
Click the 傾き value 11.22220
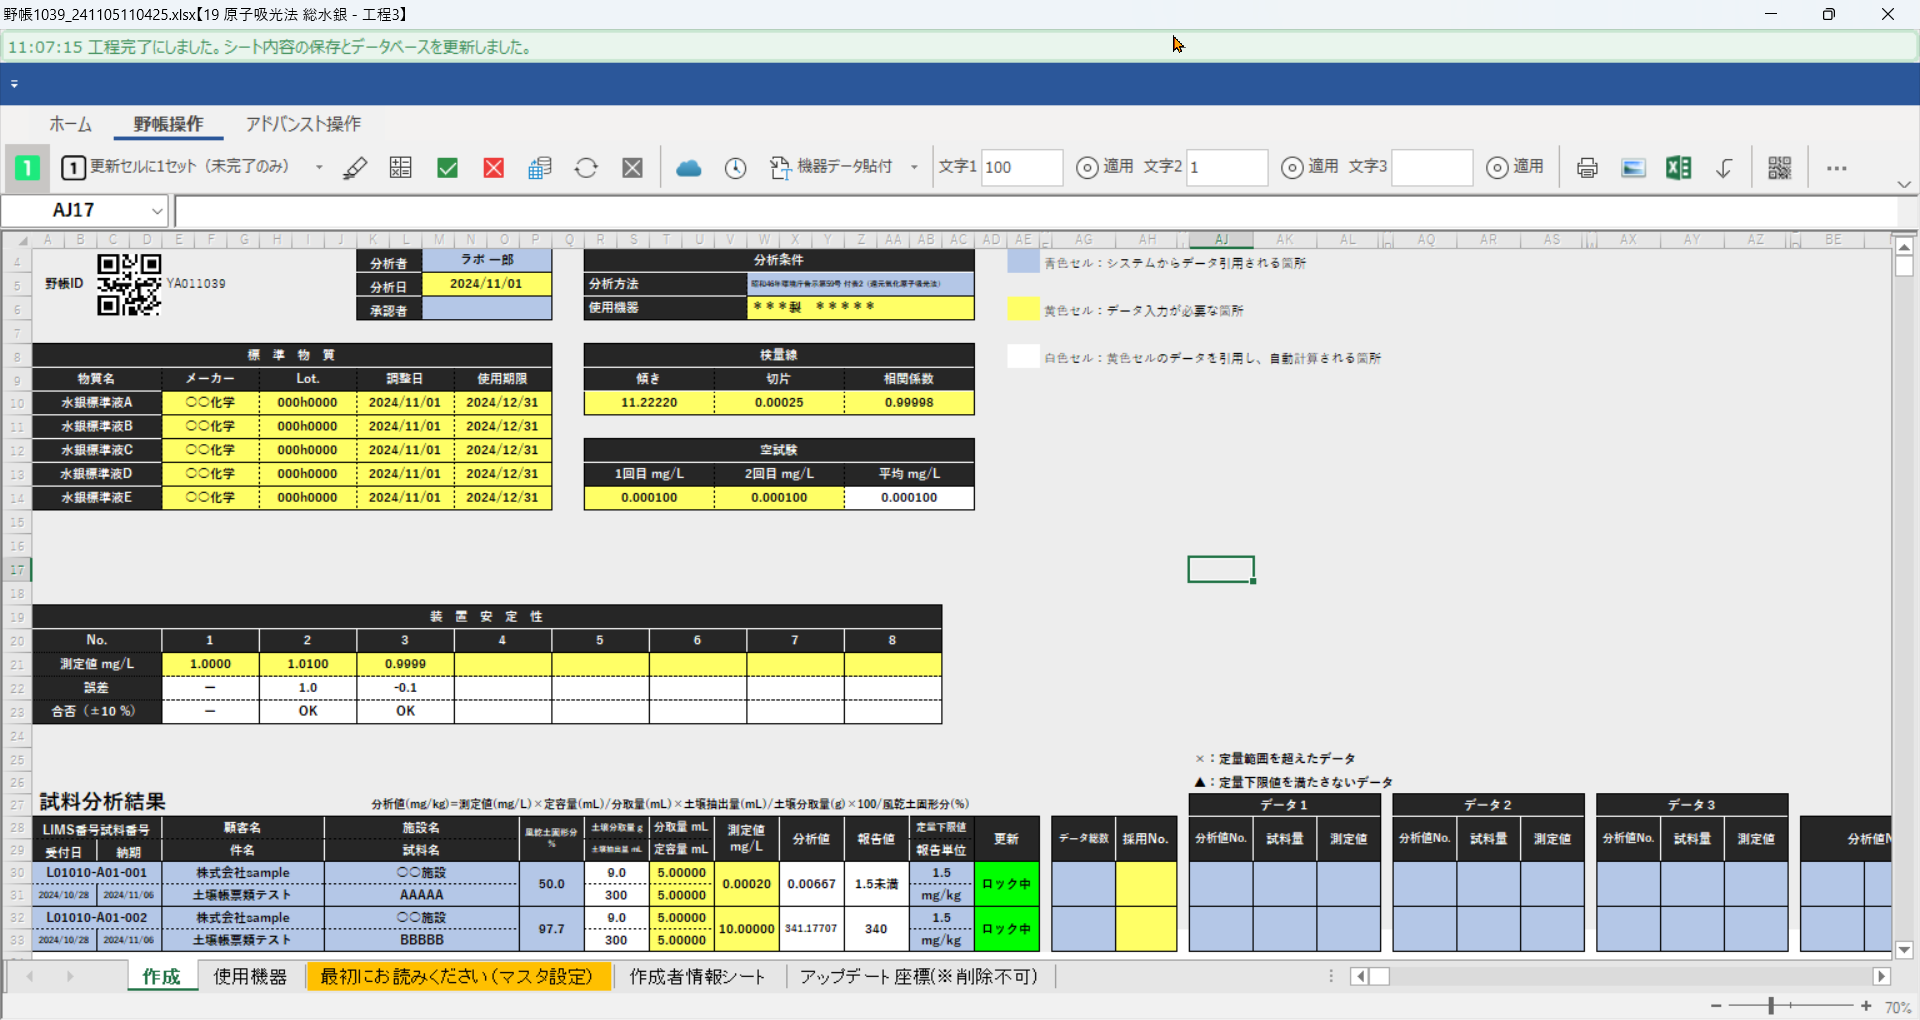point(649,403)
